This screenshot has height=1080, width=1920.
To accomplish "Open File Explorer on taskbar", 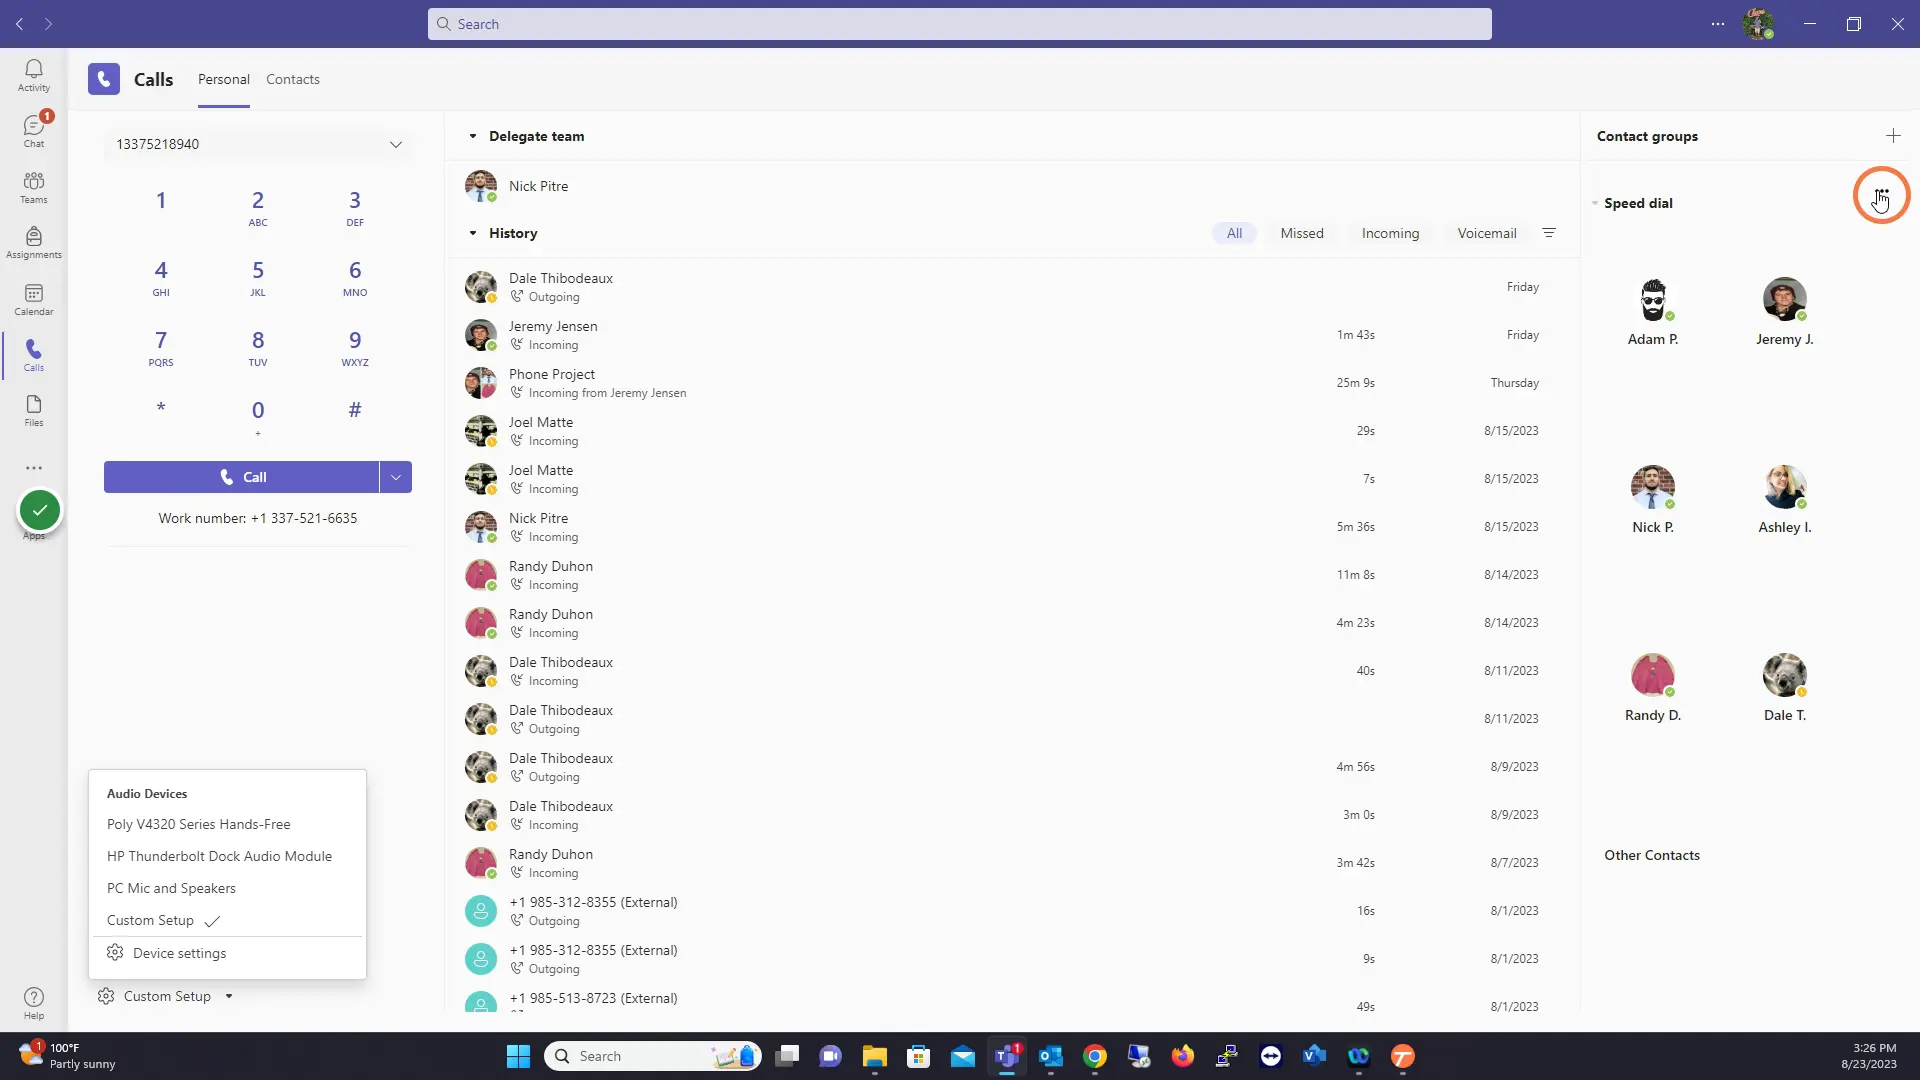I will click(875, 1056).
